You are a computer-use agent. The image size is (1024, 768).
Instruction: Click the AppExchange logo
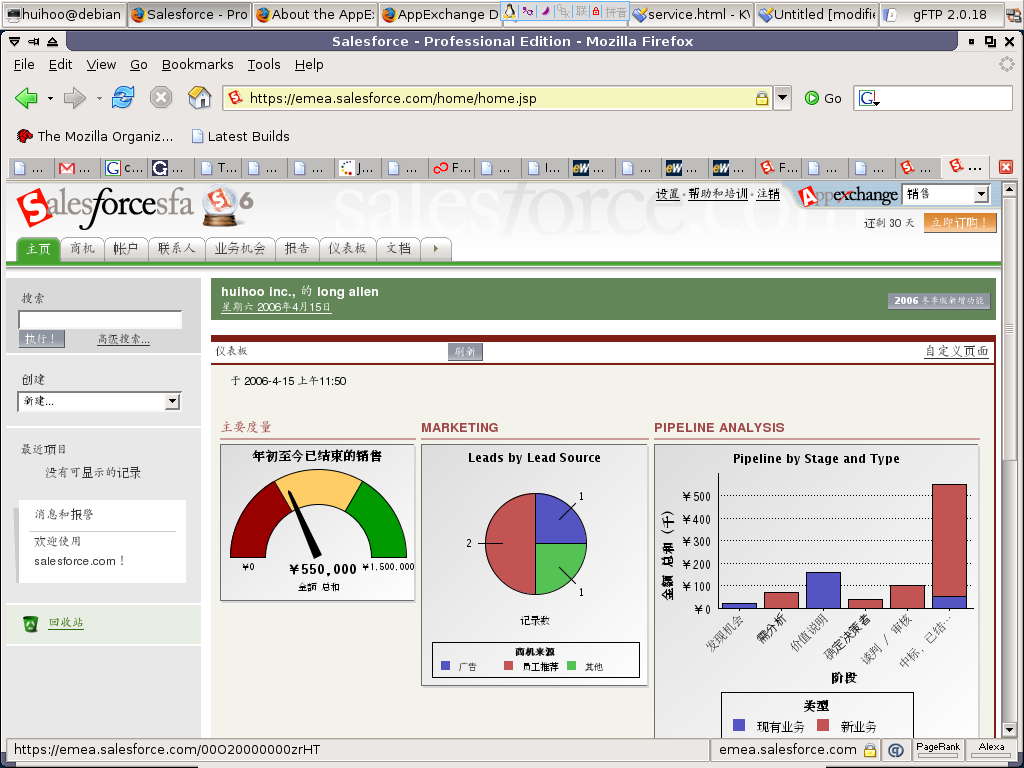click(x=848, y=195)
